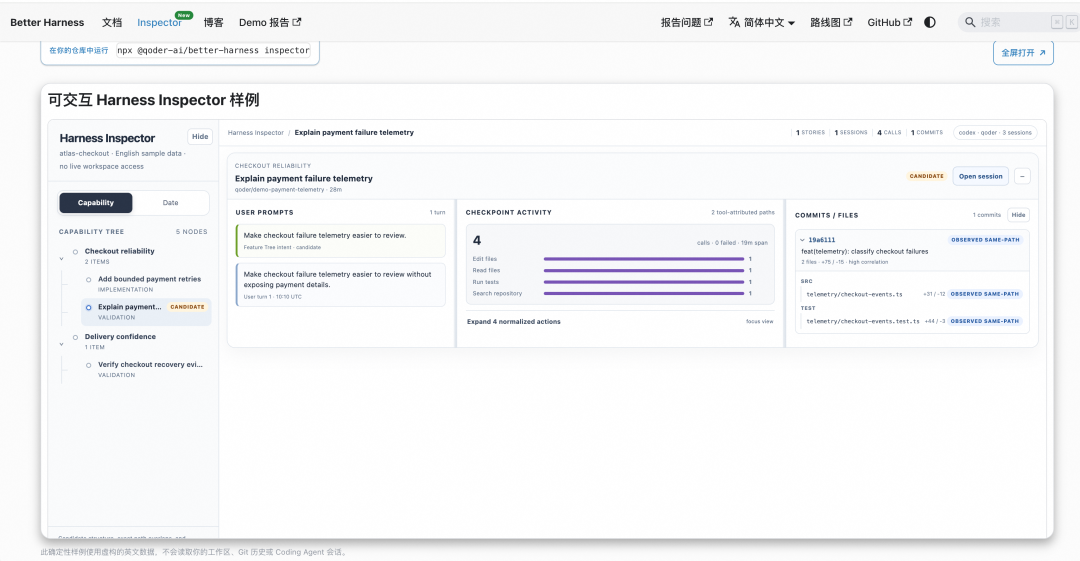Hide the Harness Inspector sidebar
This screenshot has height=561, width=1080.
200,136
